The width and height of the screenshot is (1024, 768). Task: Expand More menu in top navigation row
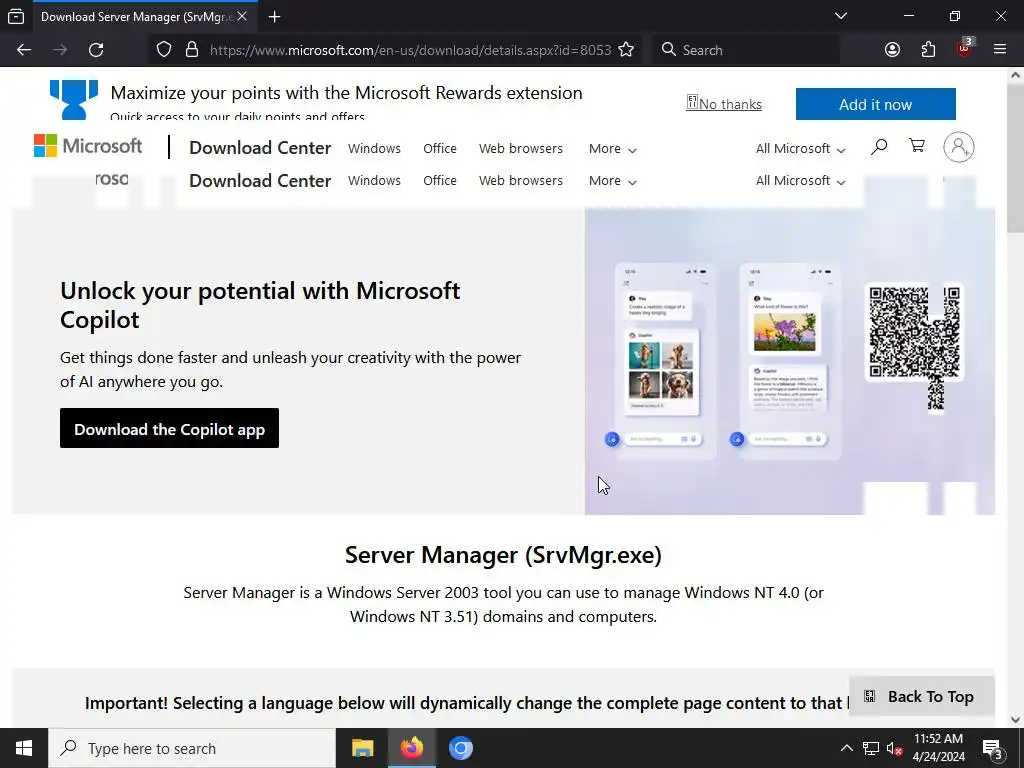pyautogui.click(x=613, y=149)
